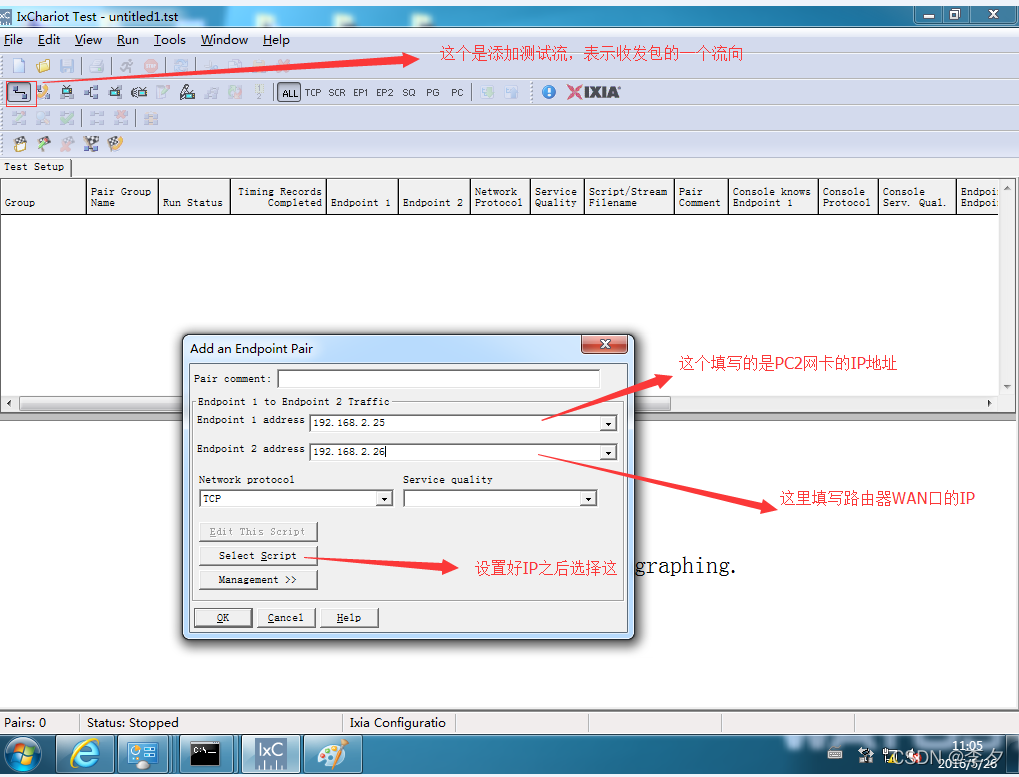Open the Service quality dropdown

(x=588, y=499)
